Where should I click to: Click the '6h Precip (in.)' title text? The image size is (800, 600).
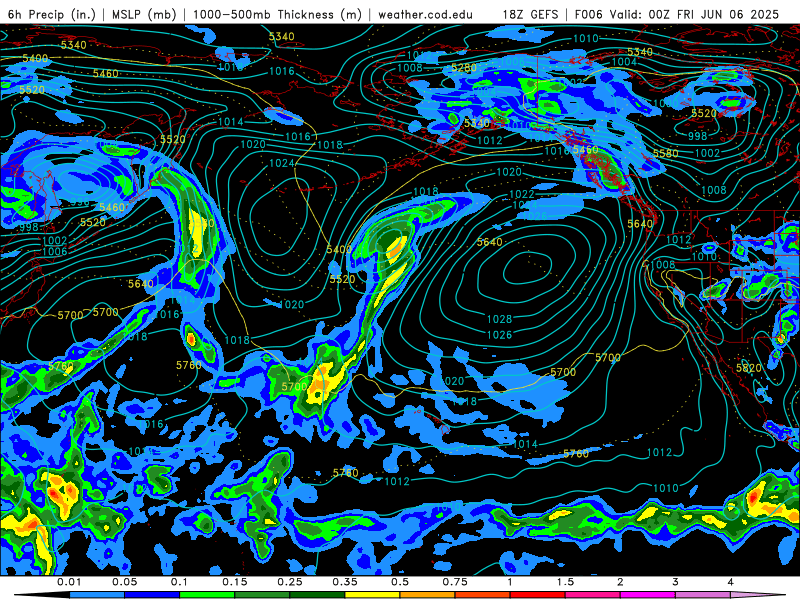tap(52, 14)
